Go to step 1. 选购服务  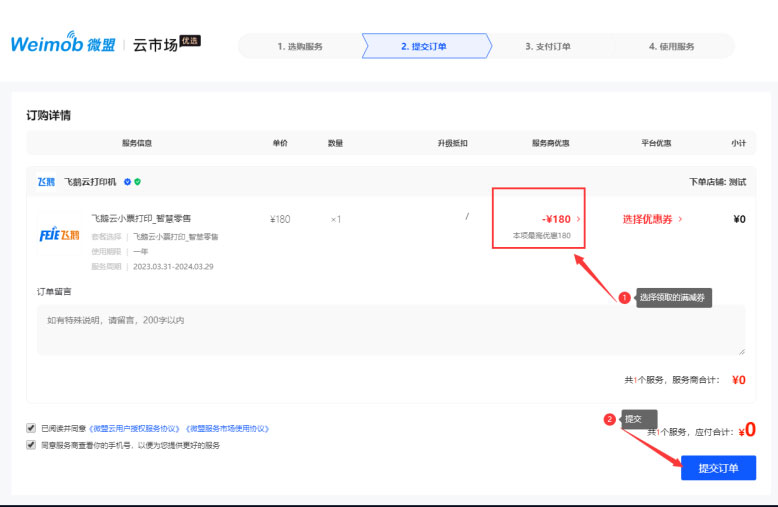(x=300, y=46)
